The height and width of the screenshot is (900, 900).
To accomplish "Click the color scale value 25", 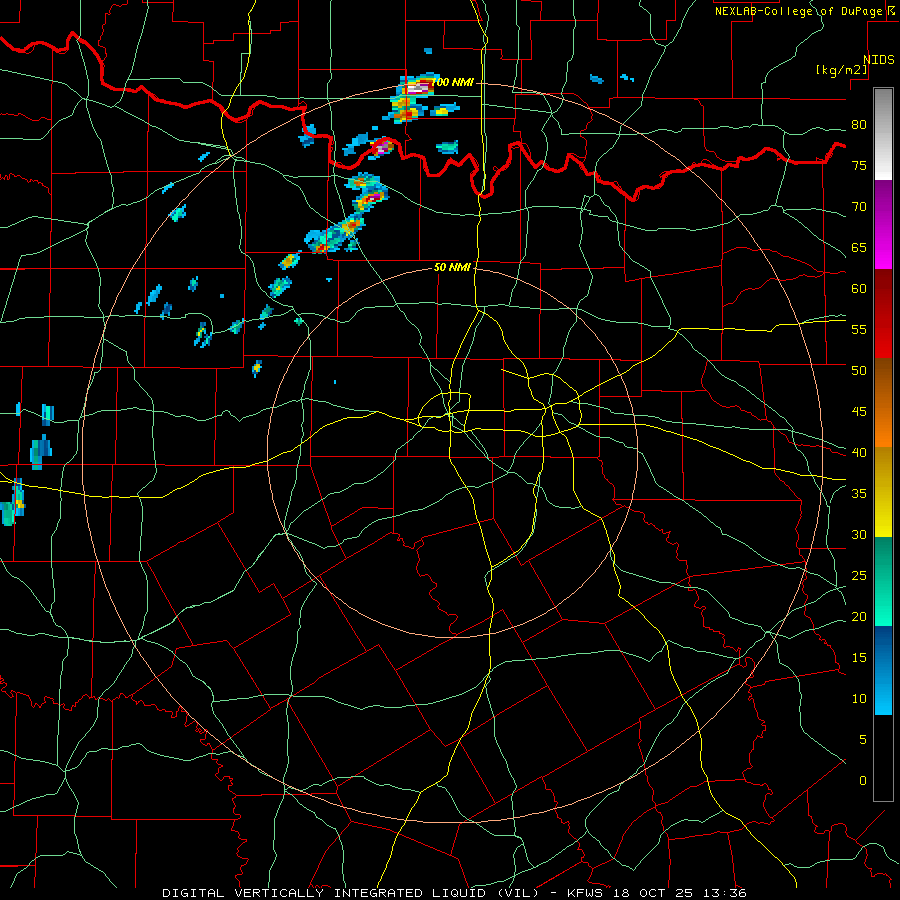I will pyautogui.click(x=859, y=576).
